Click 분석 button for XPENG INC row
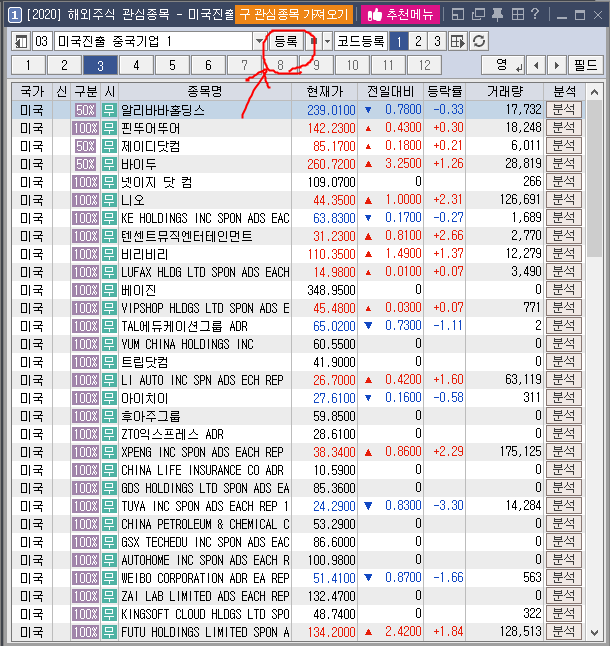Screen dimensions: 610x646 click(x=563, y=452)
